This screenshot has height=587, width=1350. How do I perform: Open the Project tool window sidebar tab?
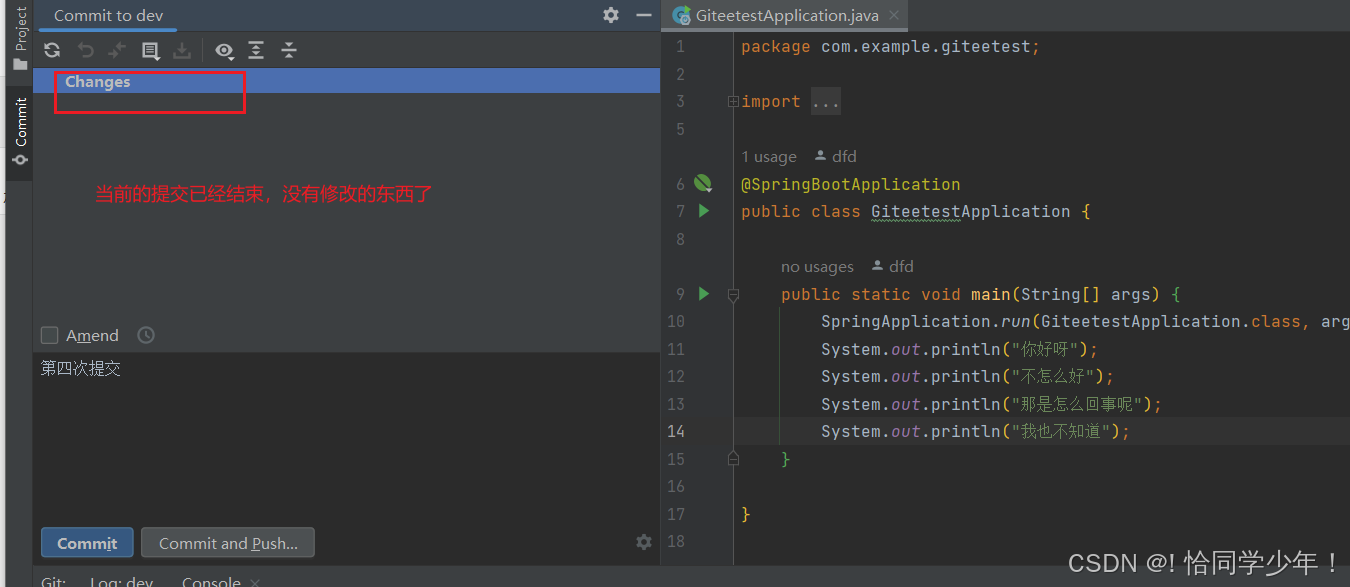20,38
